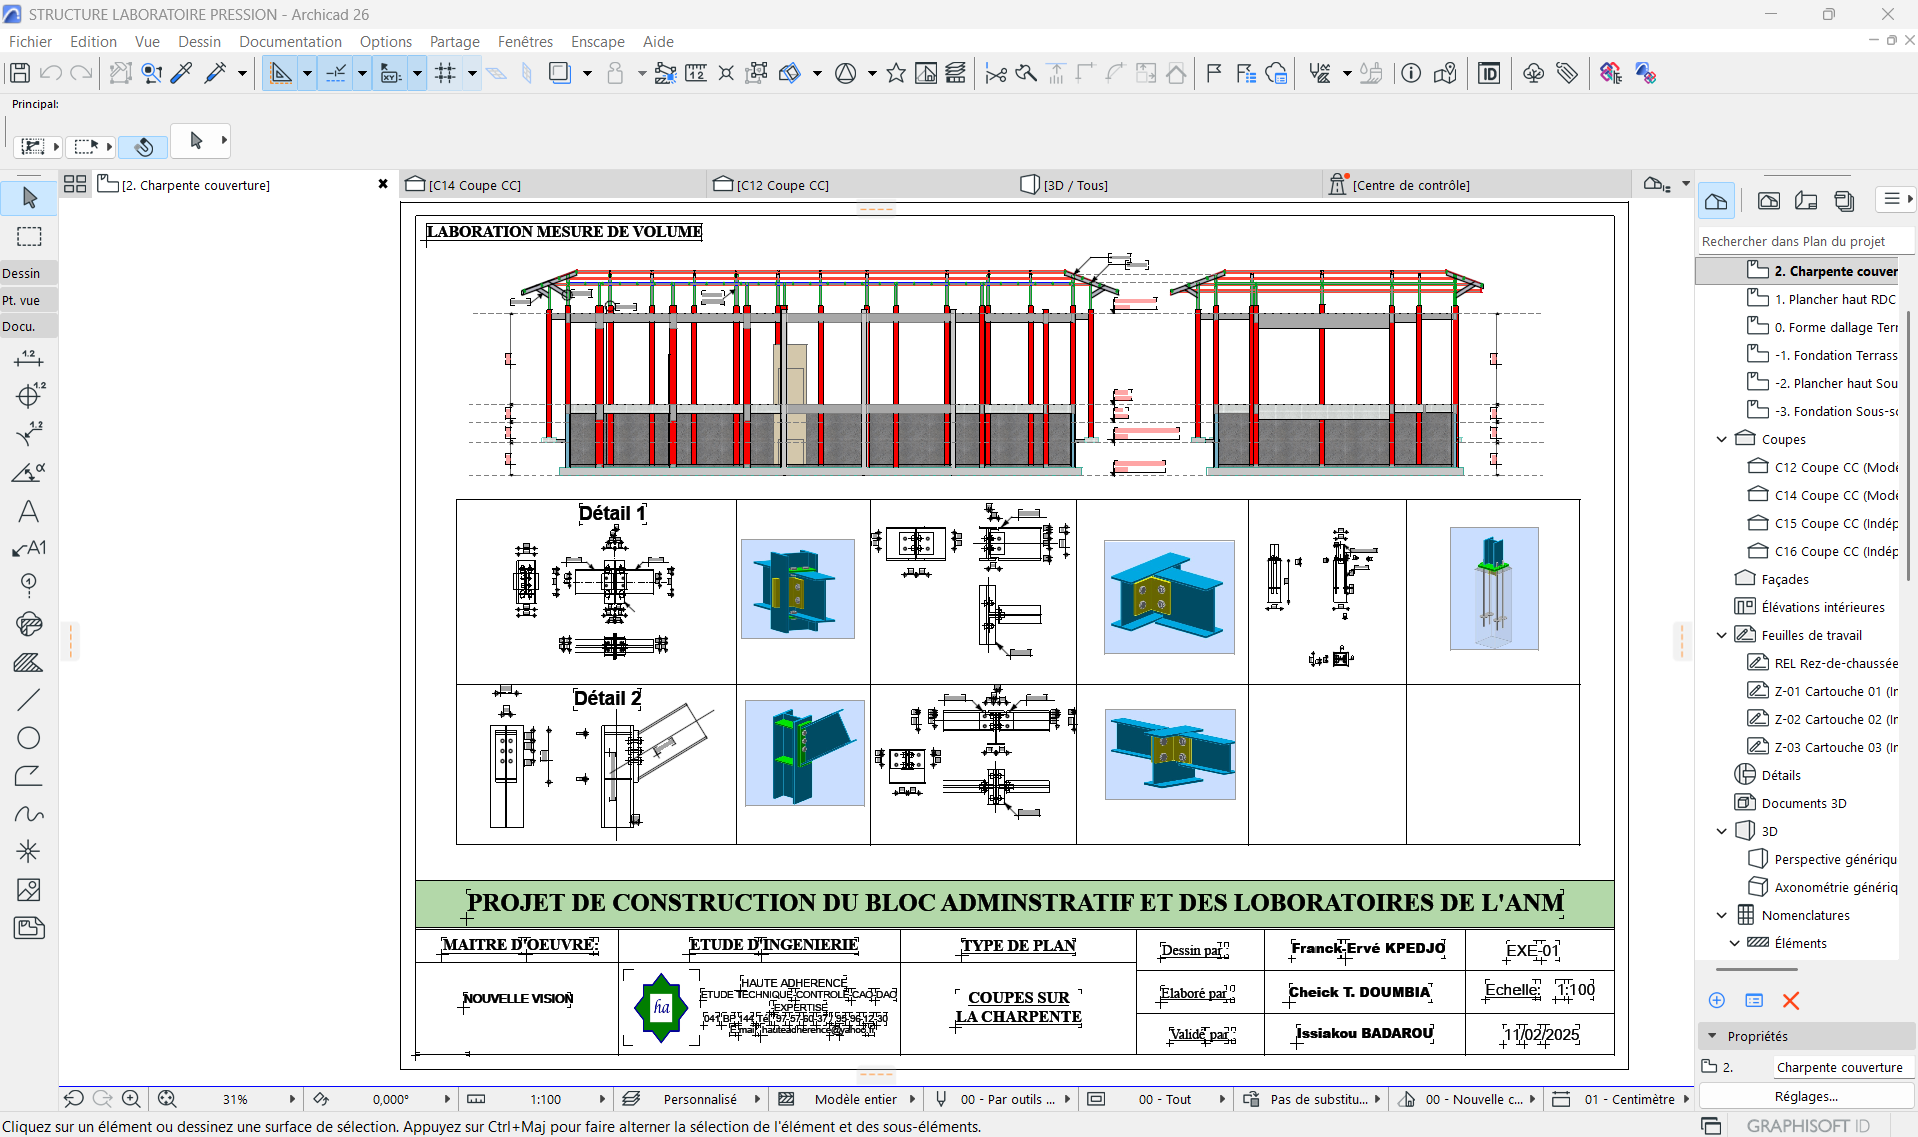Viewport: 1918px width, 1137px height.
Task: Collapse the Coupes tree folder
Action: [x=1721, y=439]
